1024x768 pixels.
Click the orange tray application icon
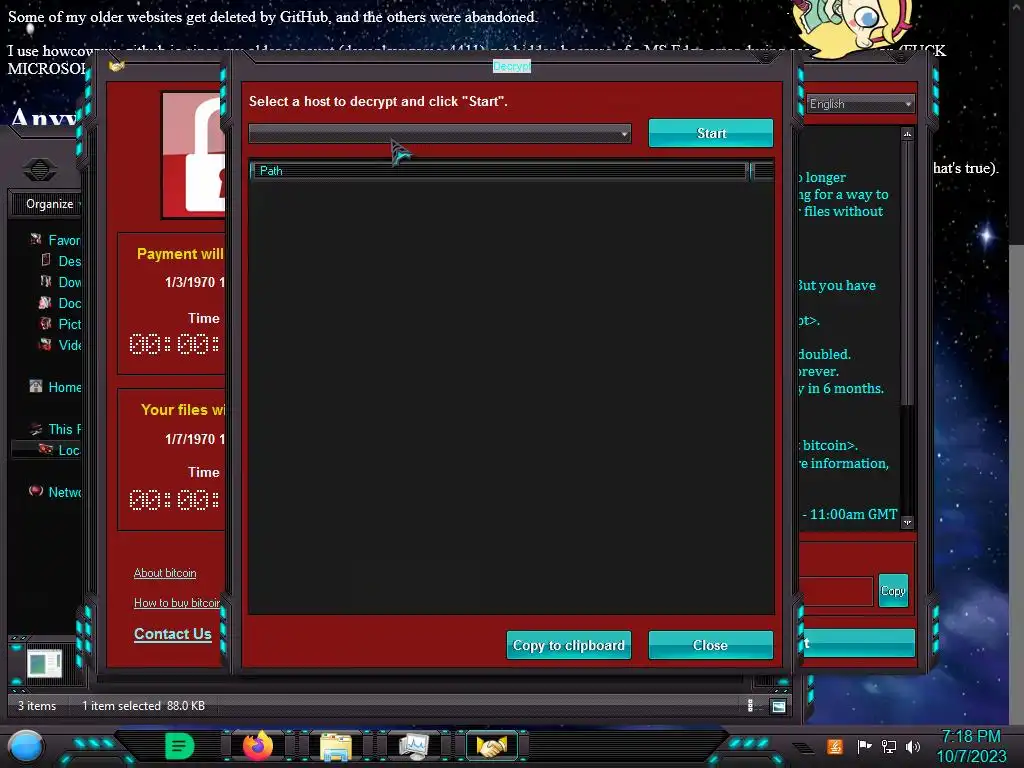point(835,746)
